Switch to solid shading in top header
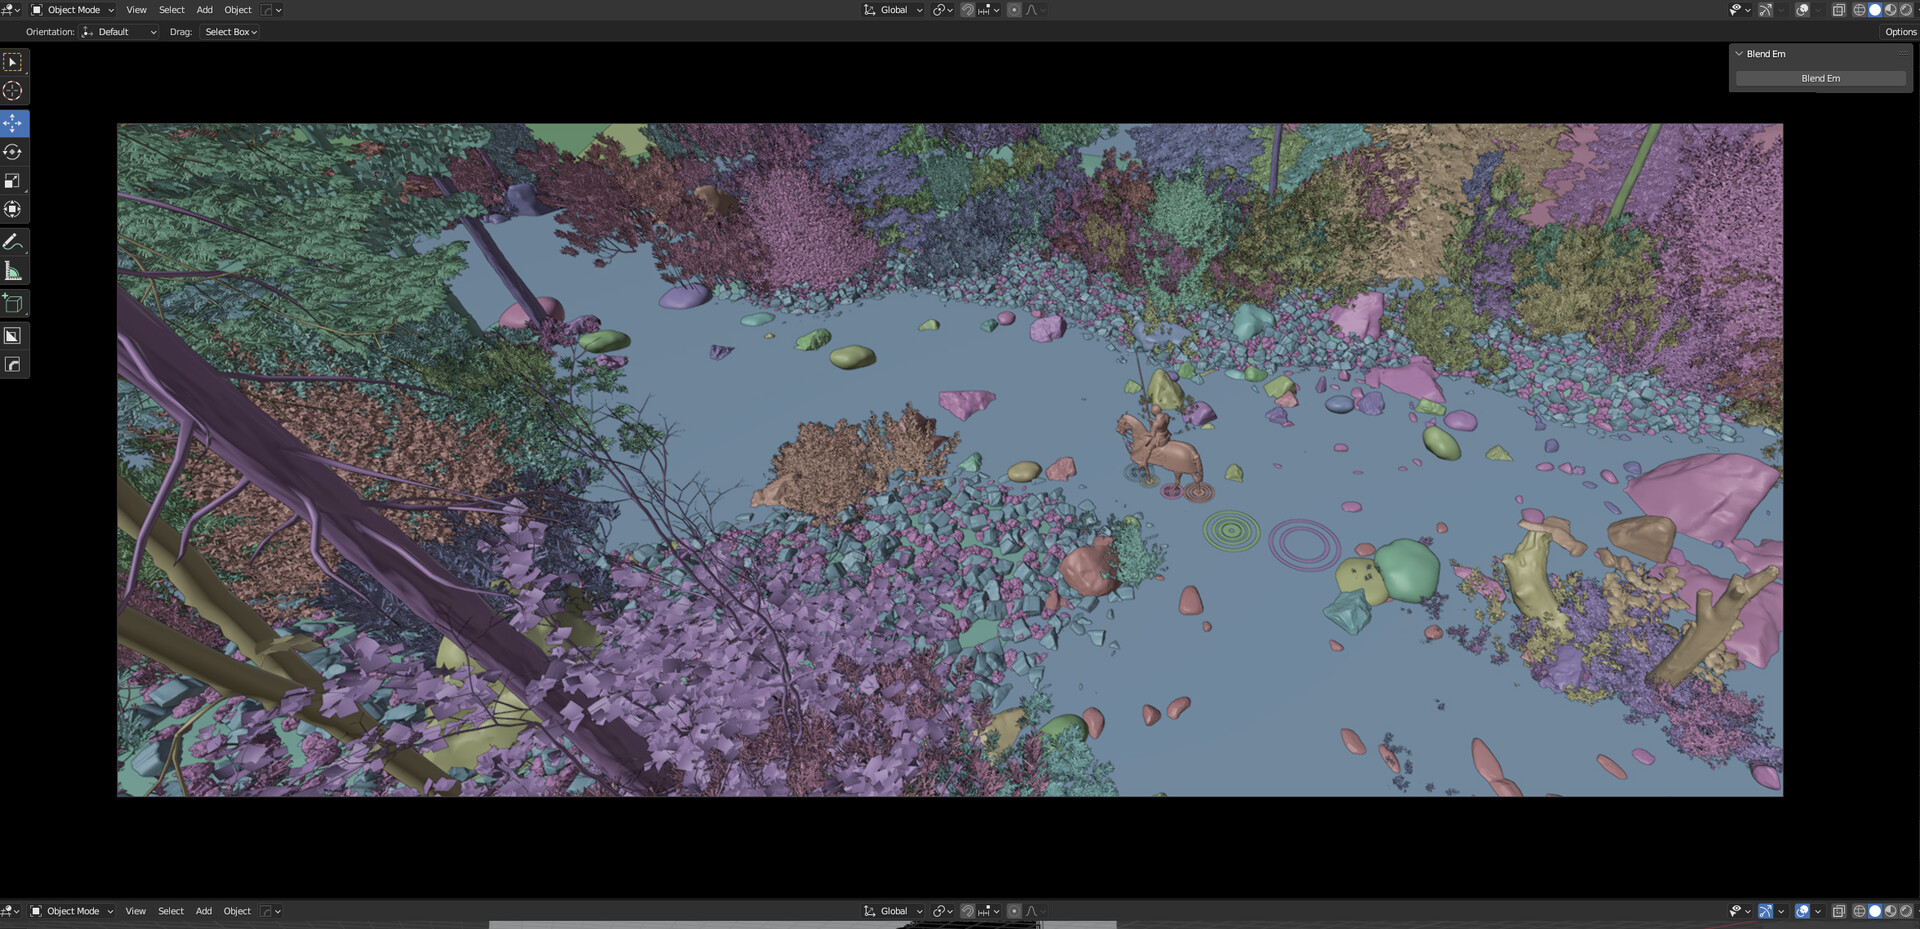 click(1875, 10)
